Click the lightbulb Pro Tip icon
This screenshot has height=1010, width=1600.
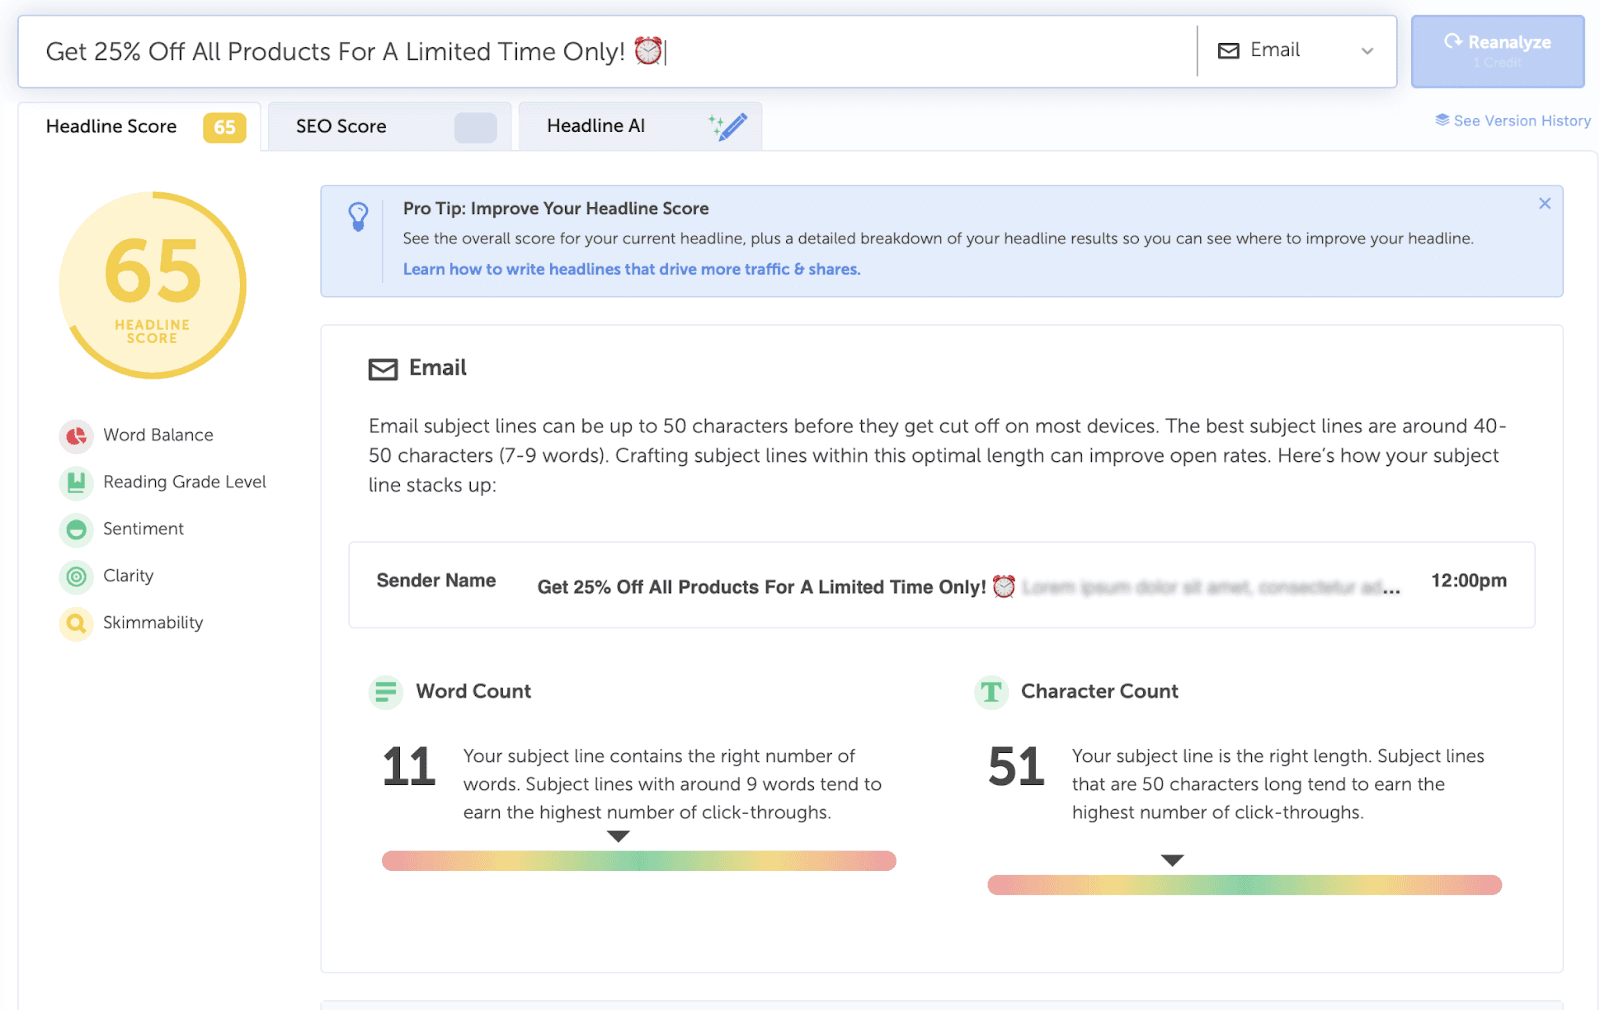point(358,216)
